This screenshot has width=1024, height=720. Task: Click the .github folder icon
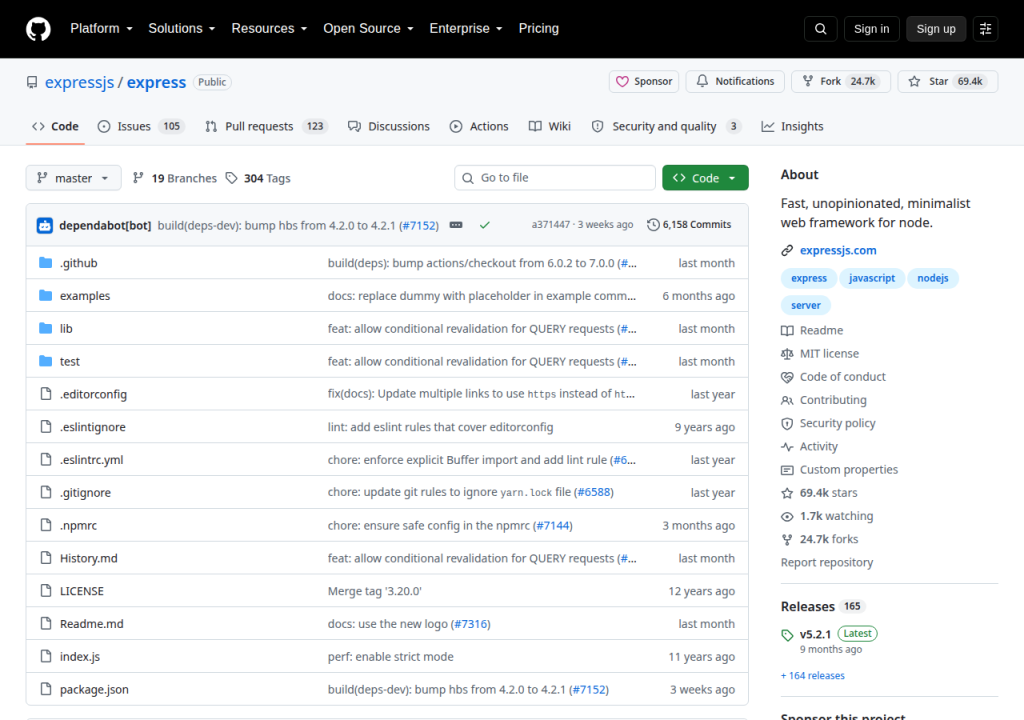45,263
